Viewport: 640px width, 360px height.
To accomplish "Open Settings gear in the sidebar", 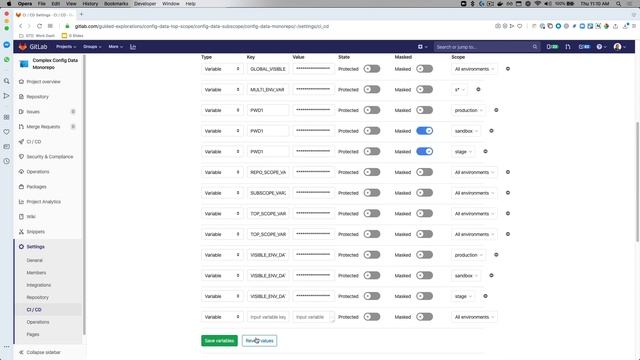I will tap(32, 247).
